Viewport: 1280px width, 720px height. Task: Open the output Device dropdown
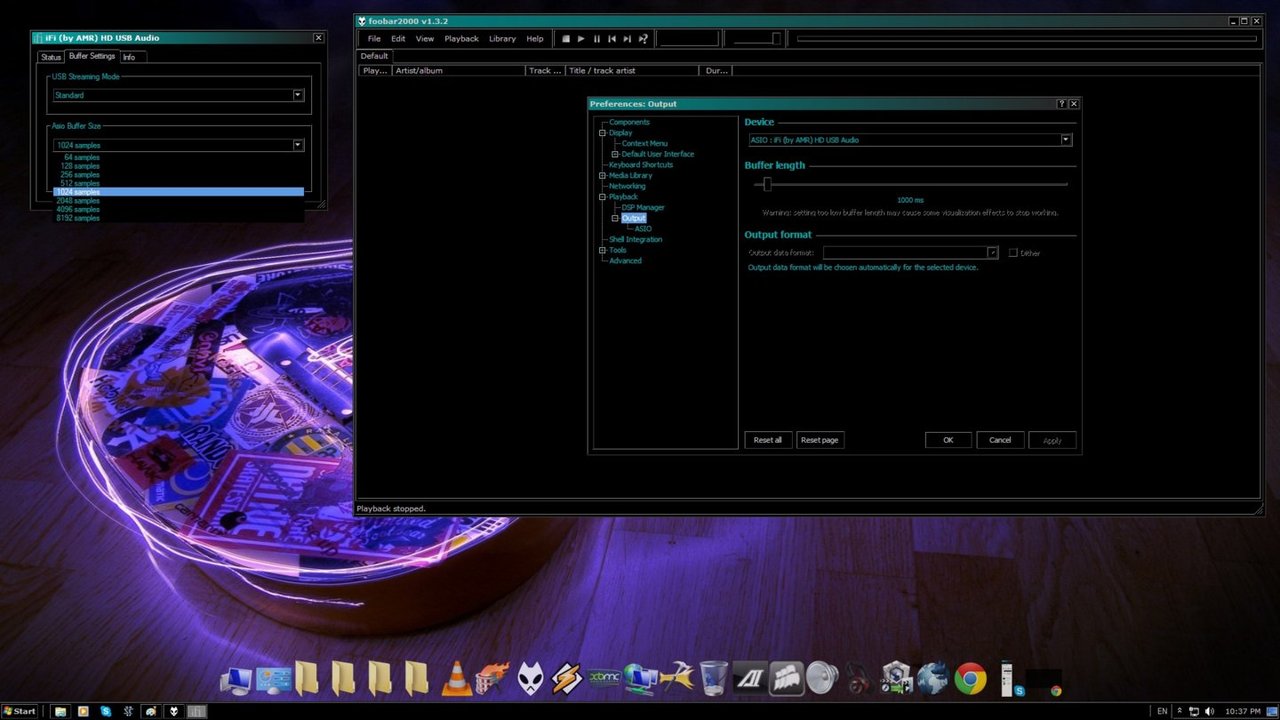(1066, 140)
